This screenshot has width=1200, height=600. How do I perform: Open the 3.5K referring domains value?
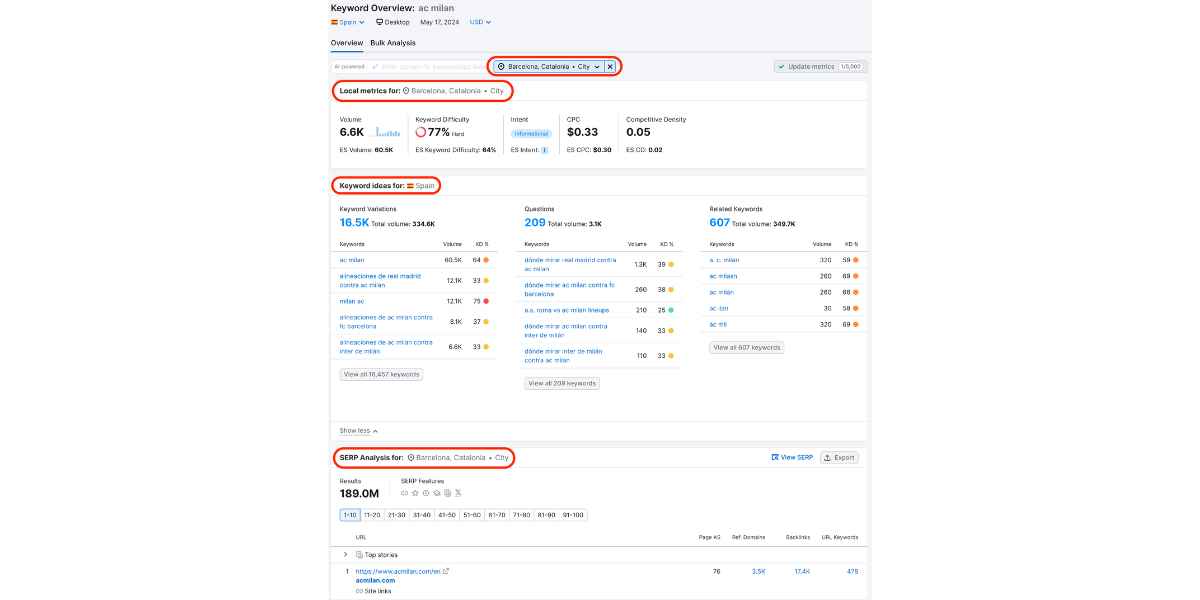pos(759,571)
